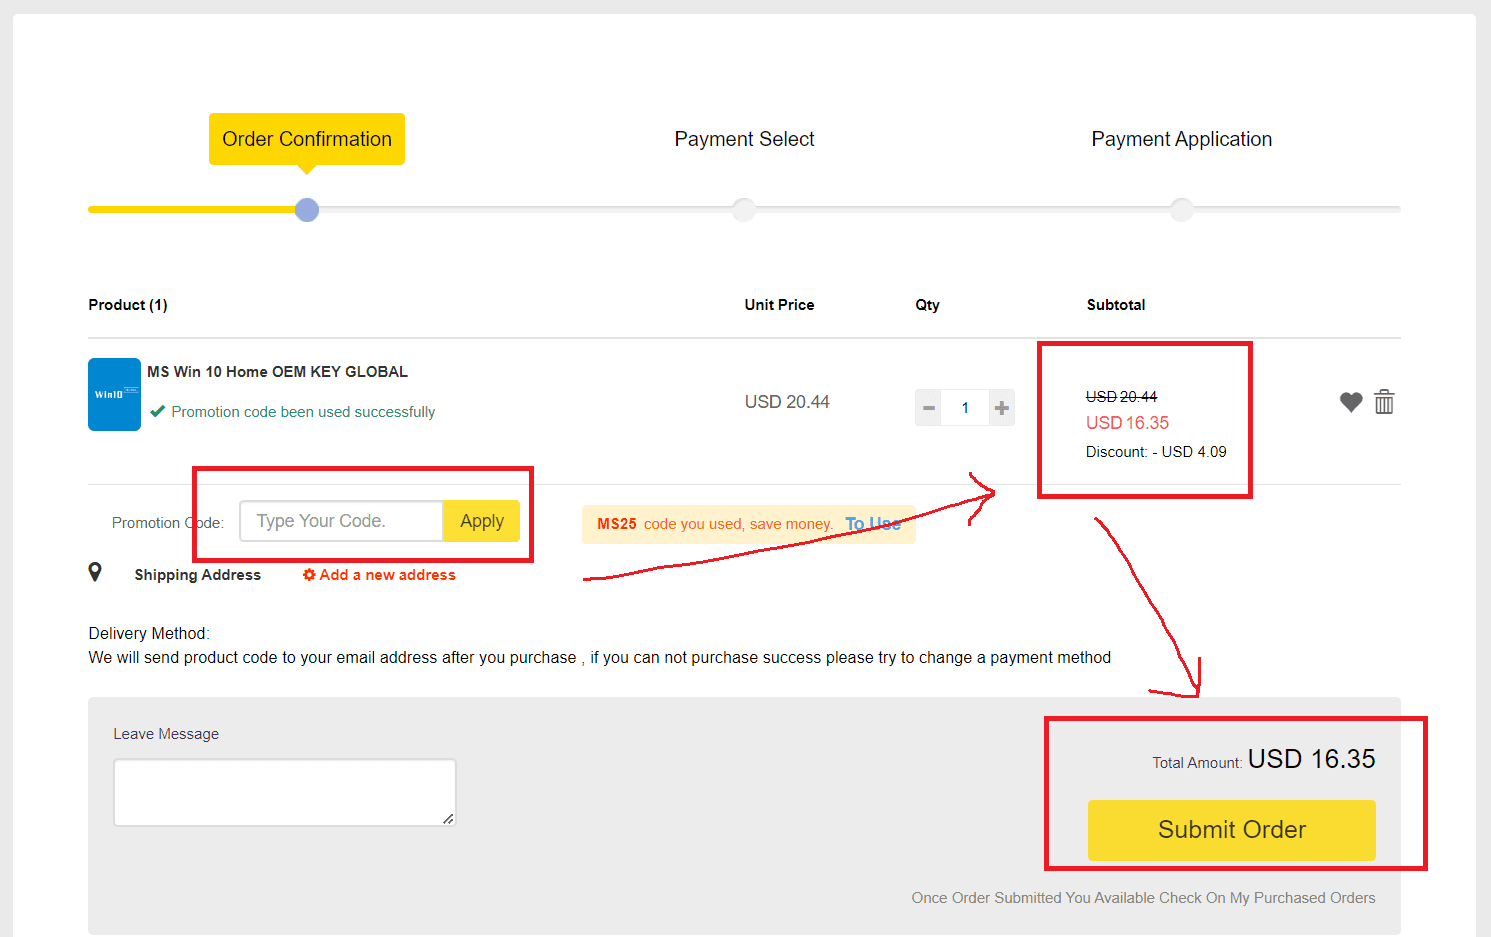The height and width of the screenshot is (937, 1491).
Task: Click the quantity number field
Action: pos(965,408)
